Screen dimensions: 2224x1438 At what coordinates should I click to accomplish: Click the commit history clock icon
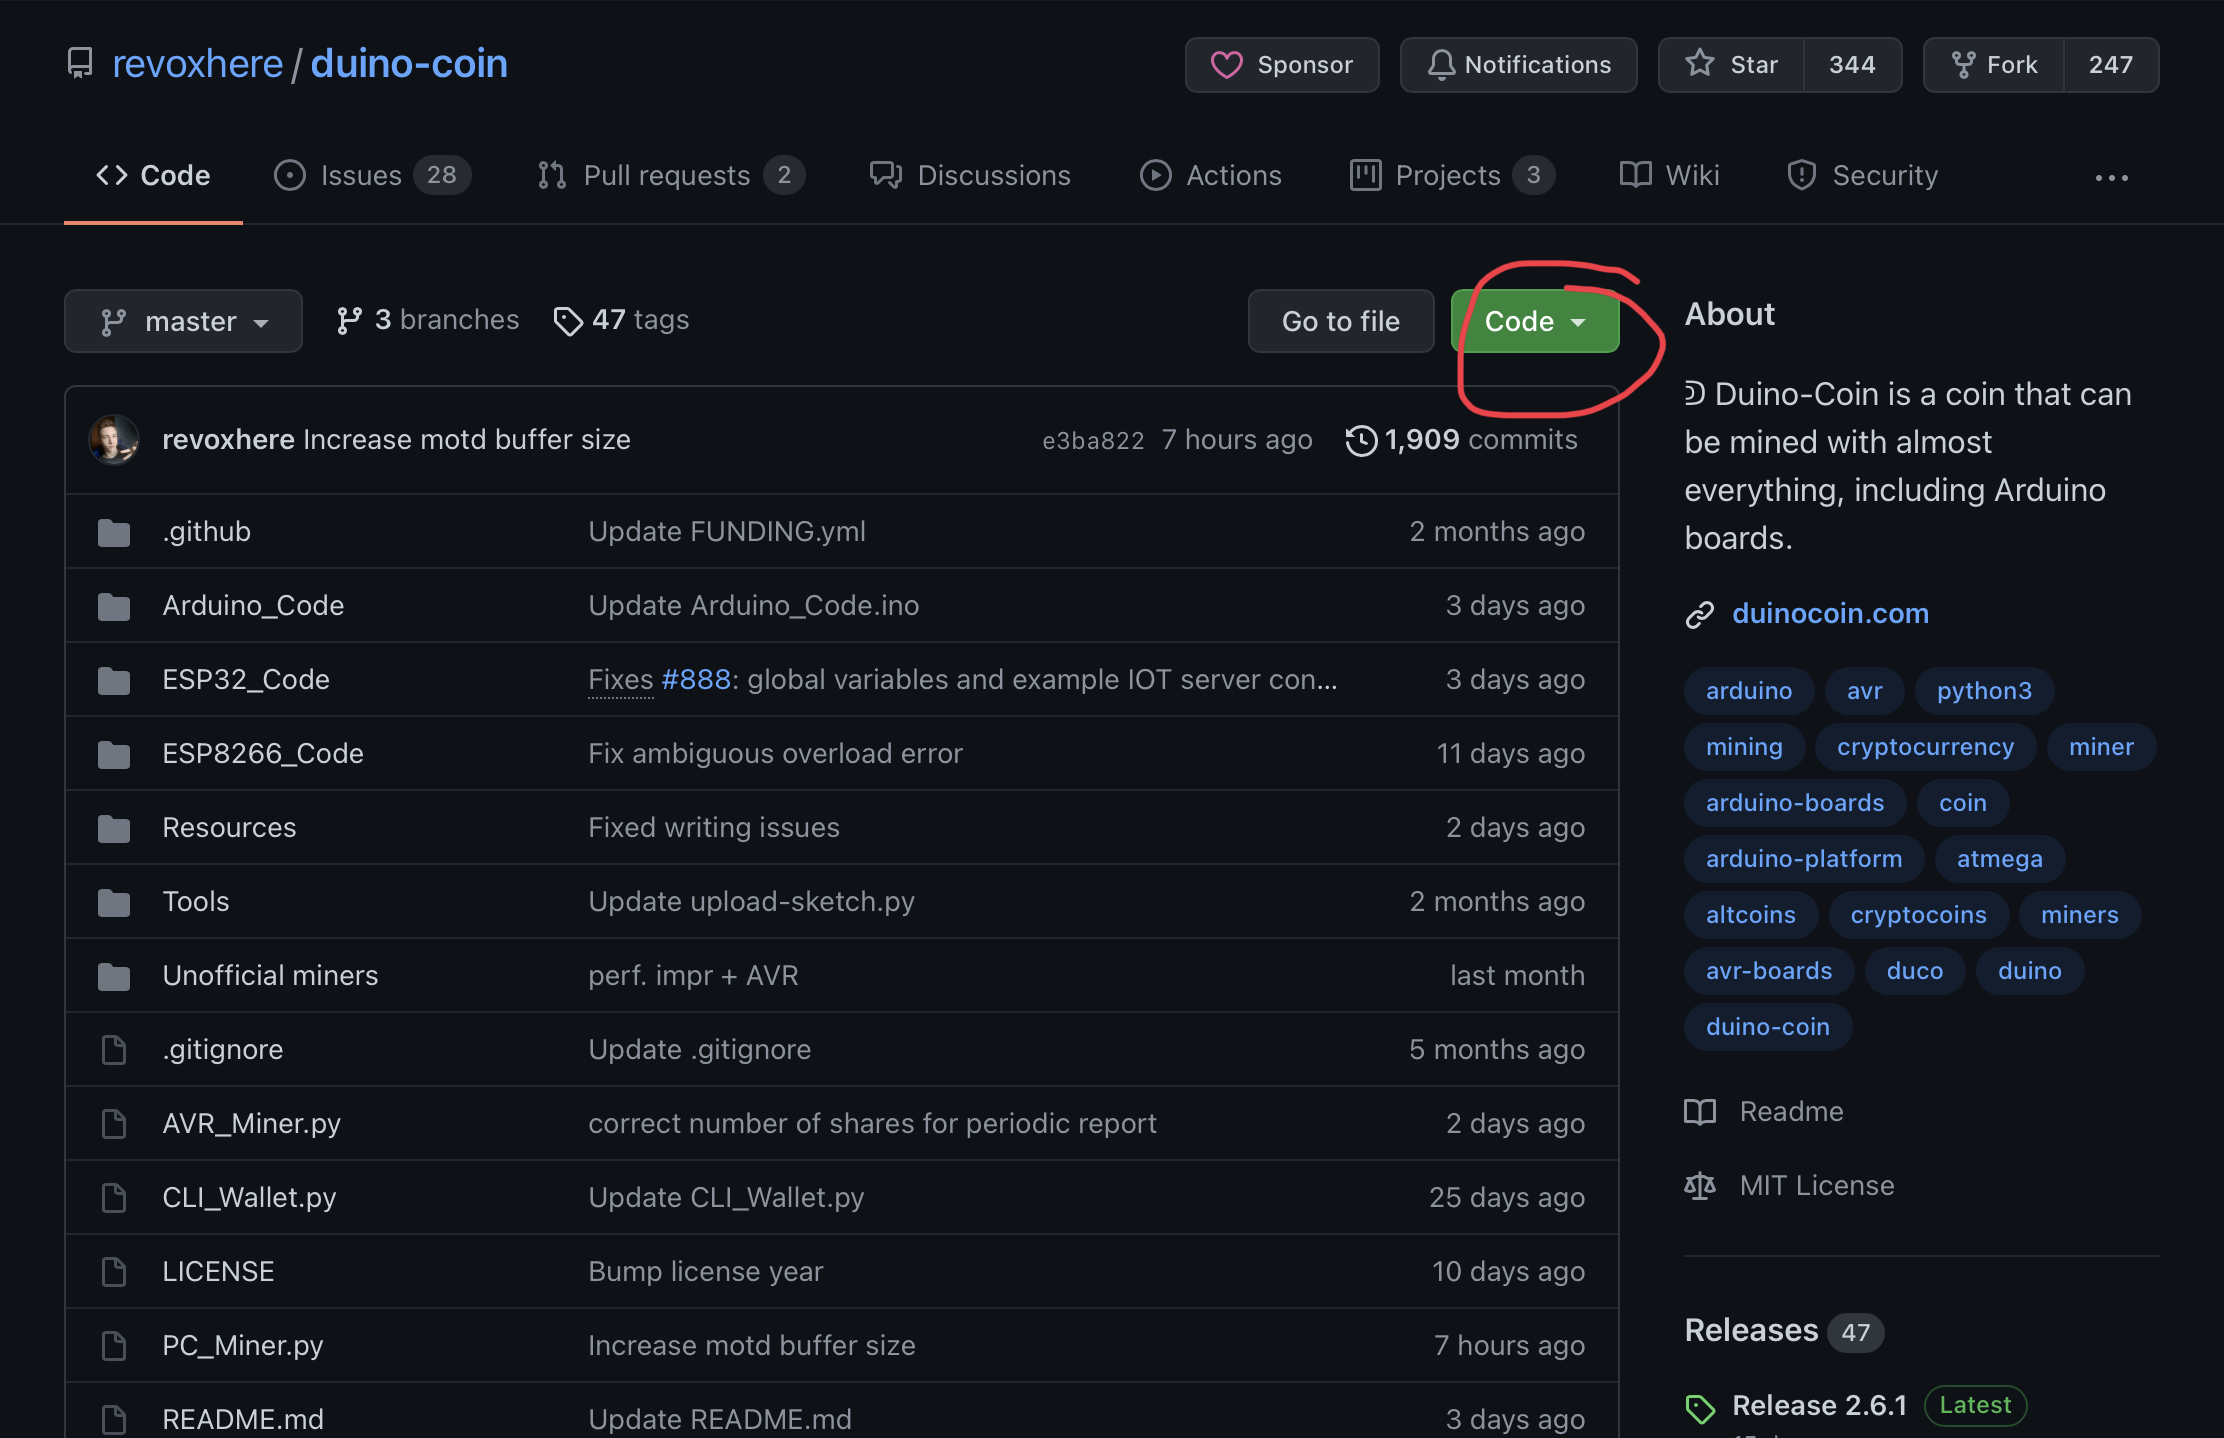tap(1360, 440)
